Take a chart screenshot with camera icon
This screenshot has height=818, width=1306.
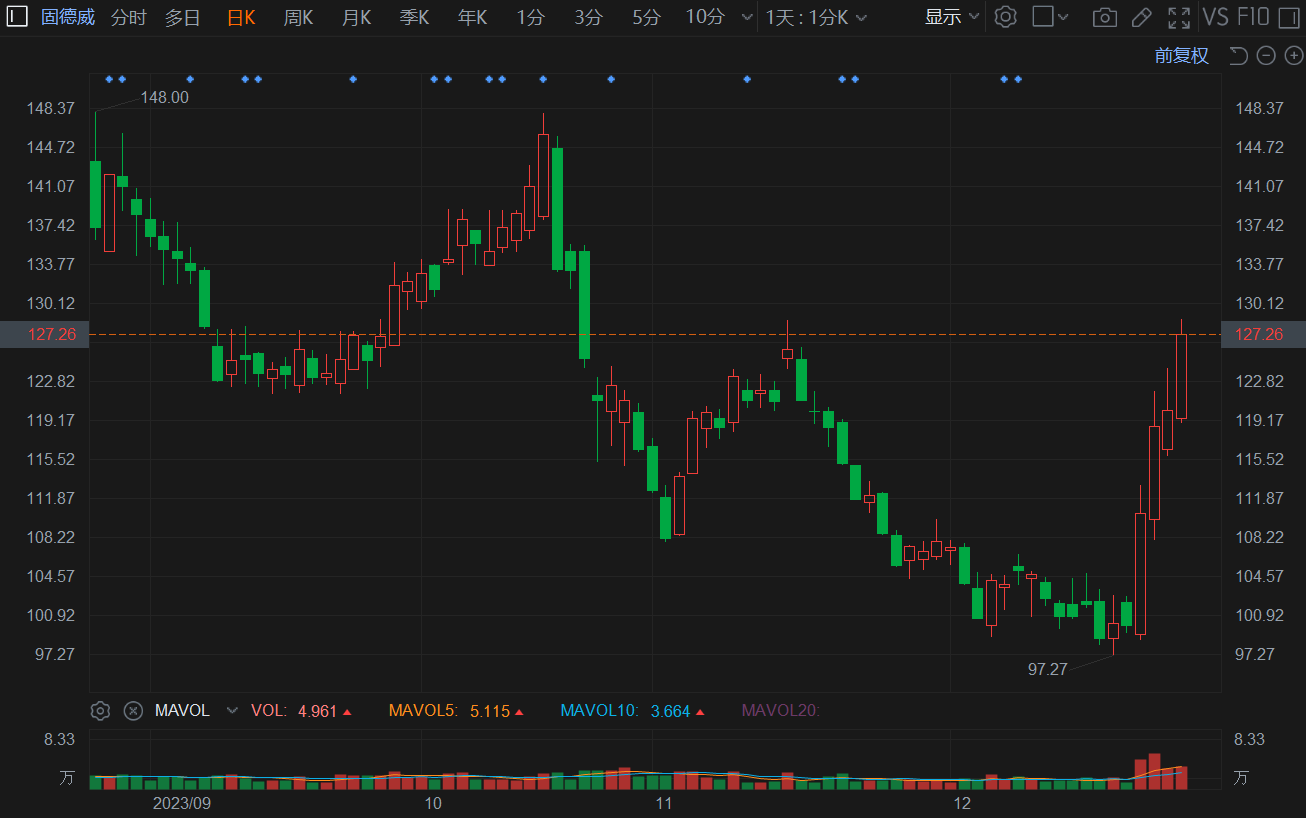(1104, 17)
